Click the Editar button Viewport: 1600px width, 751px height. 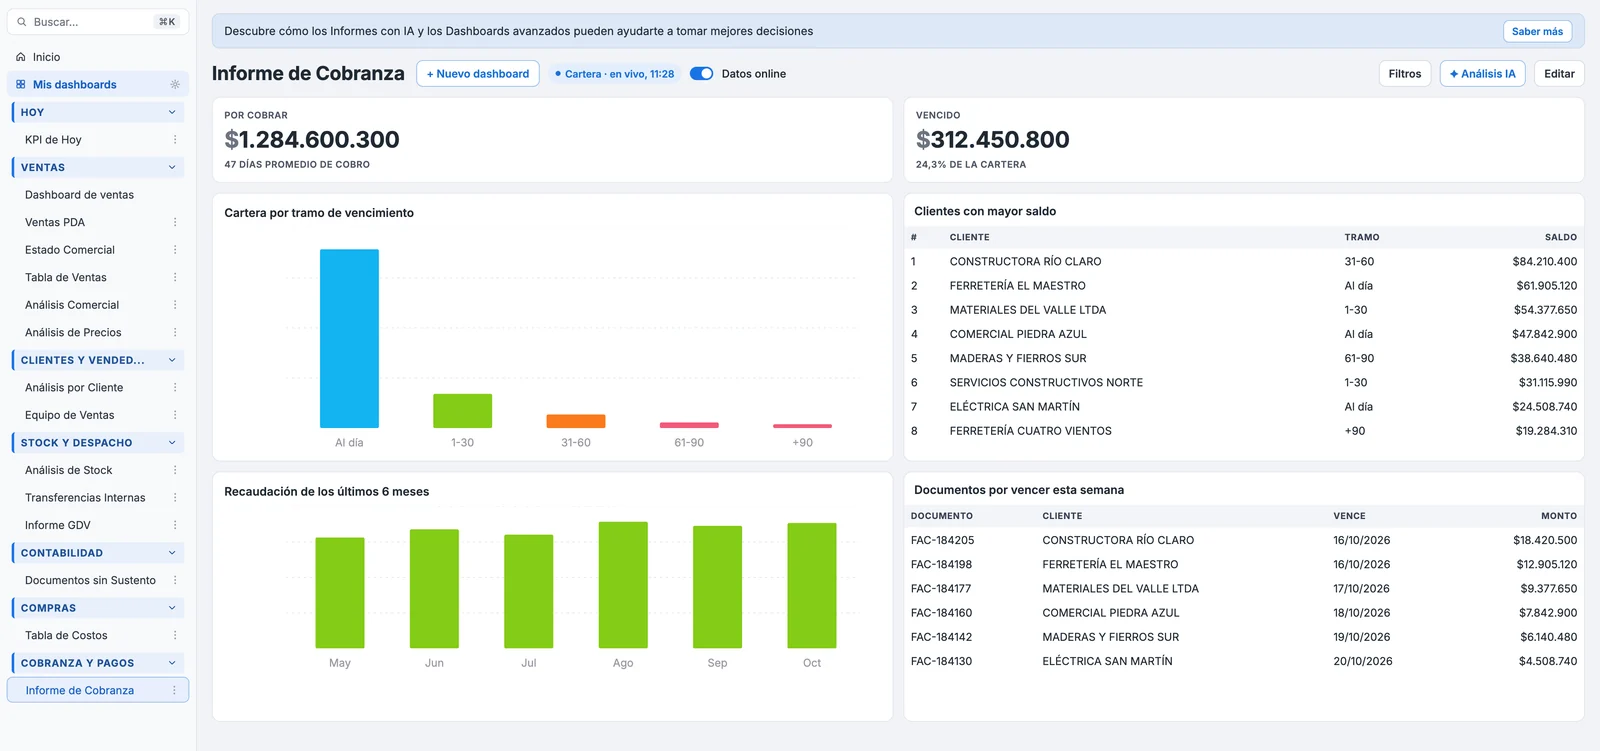click(x=1559, y=73)
